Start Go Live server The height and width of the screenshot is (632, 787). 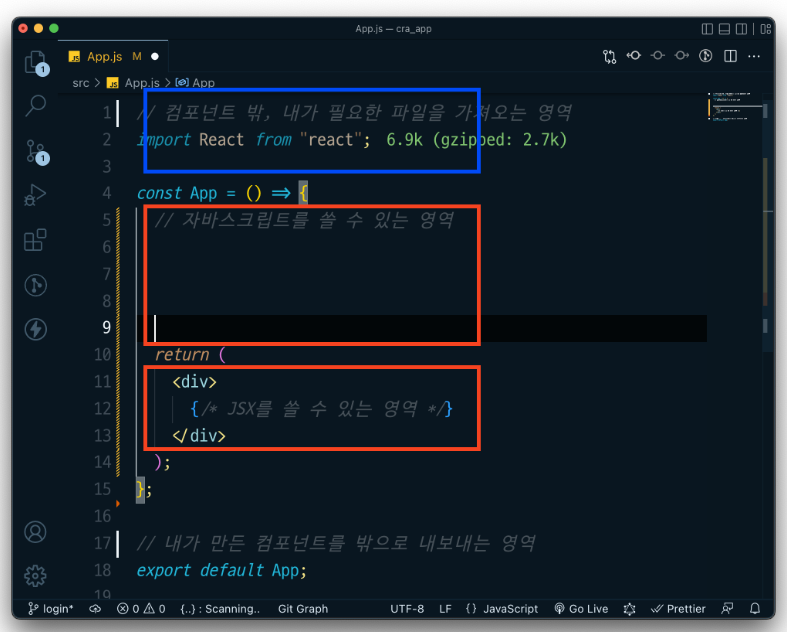pyautogui.click(x=581, y=609)
